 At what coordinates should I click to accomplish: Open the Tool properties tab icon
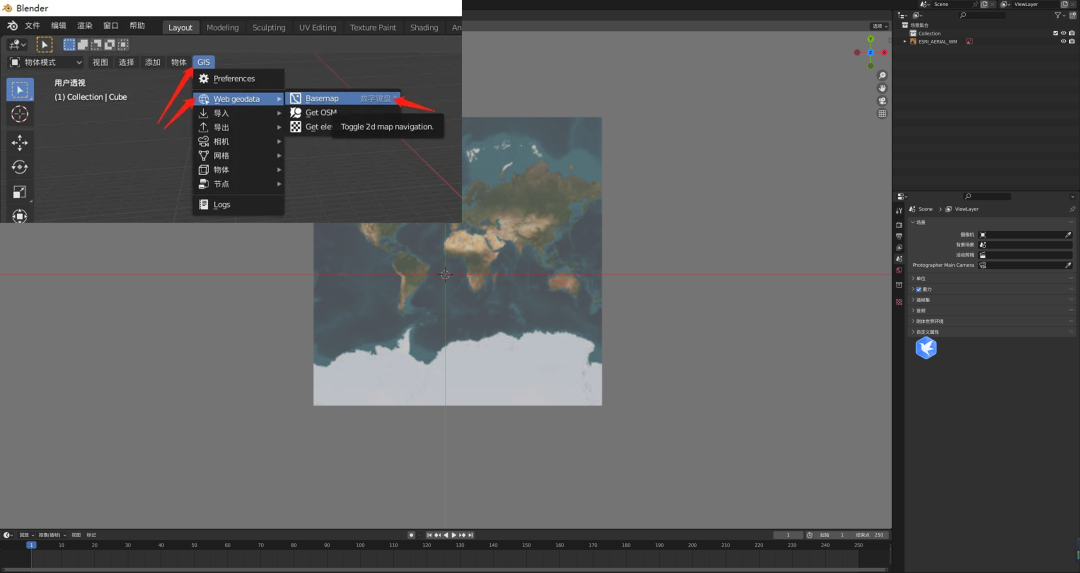899,211
